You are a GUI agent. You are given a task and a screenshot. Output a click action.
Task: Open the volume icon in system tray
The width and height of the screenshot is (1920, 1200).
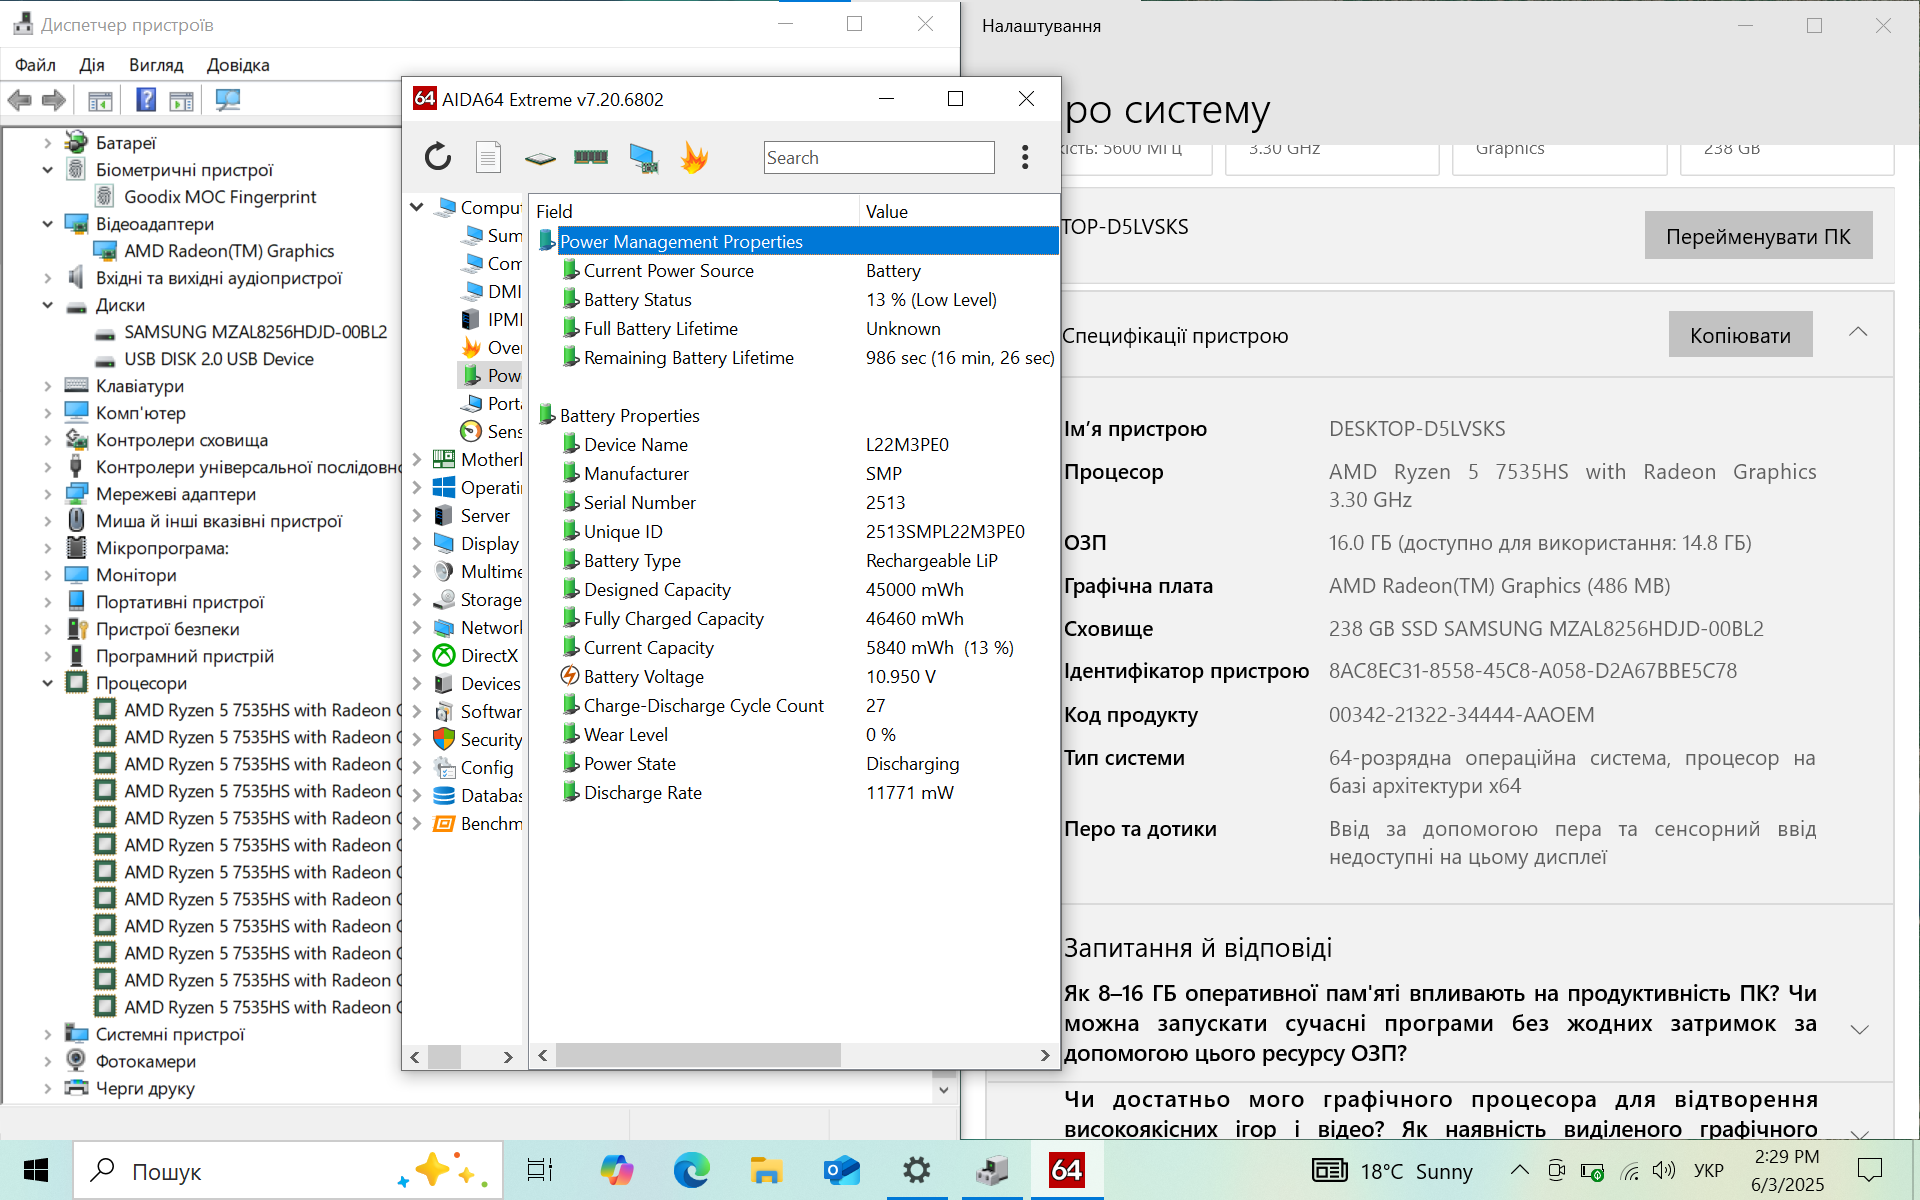pos(1664,1170)
